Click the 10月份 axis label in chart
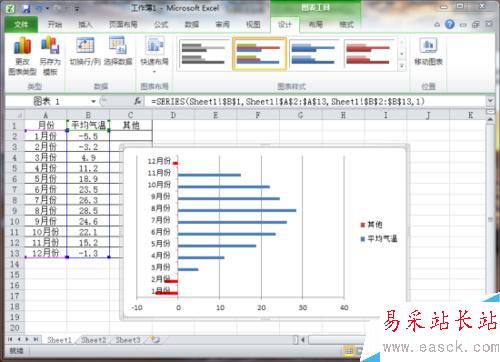This screenshot has height=362, width=500. coord(159,184)
